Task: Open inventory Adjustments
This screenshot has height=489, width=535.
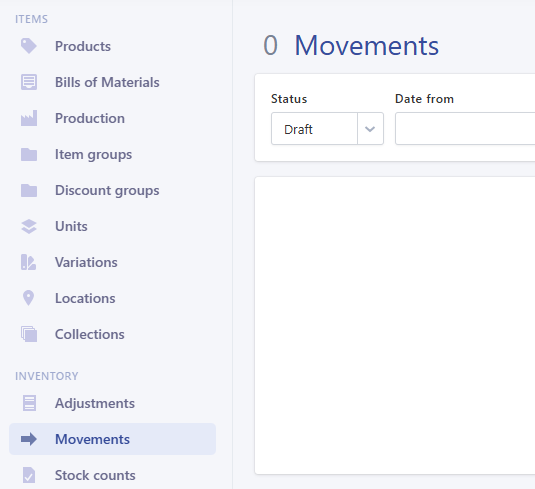Action: coord(95,403)
